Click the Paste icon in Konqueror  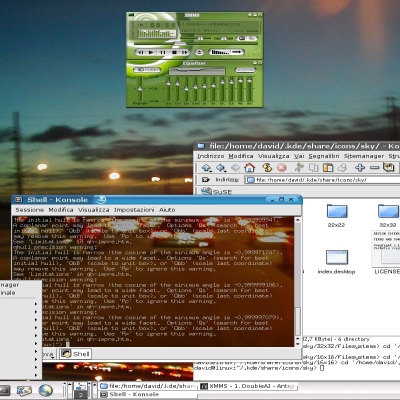(328, 167)
